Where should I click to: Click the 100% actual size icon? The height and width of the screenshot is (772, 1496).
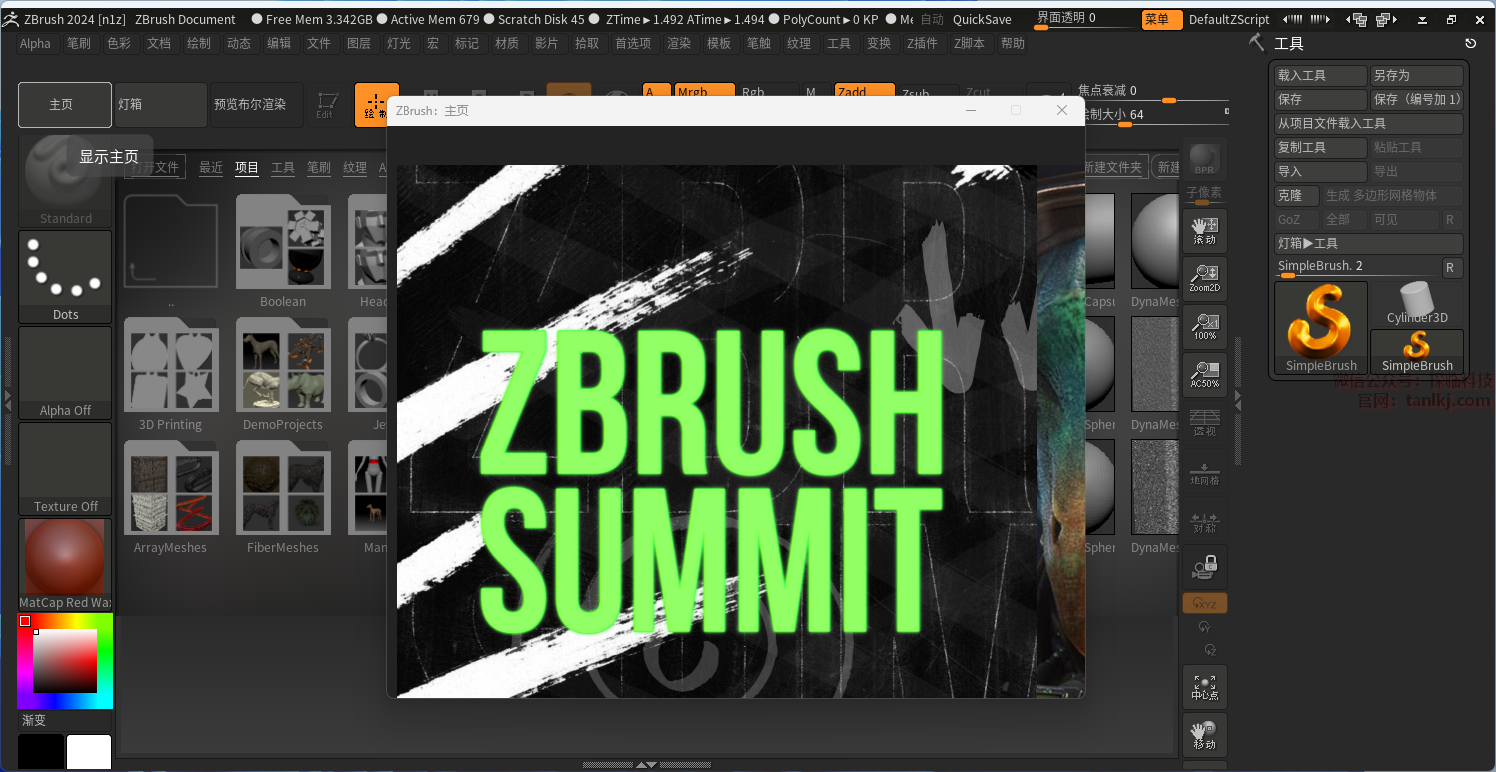[x=1204, y=326]
